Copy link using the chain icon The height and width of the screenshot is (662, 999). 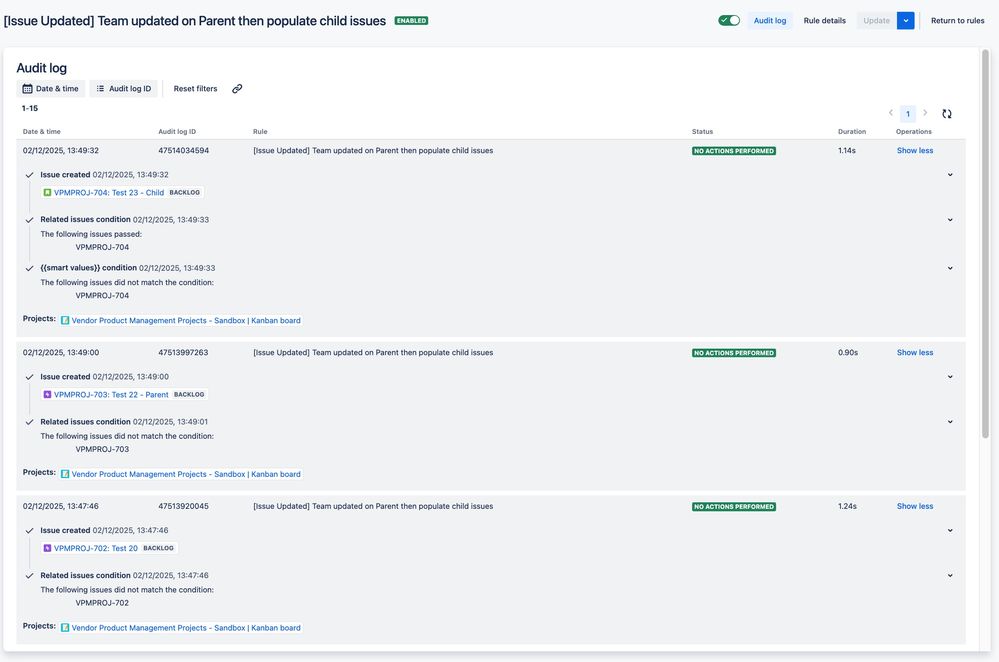point(237,89)
